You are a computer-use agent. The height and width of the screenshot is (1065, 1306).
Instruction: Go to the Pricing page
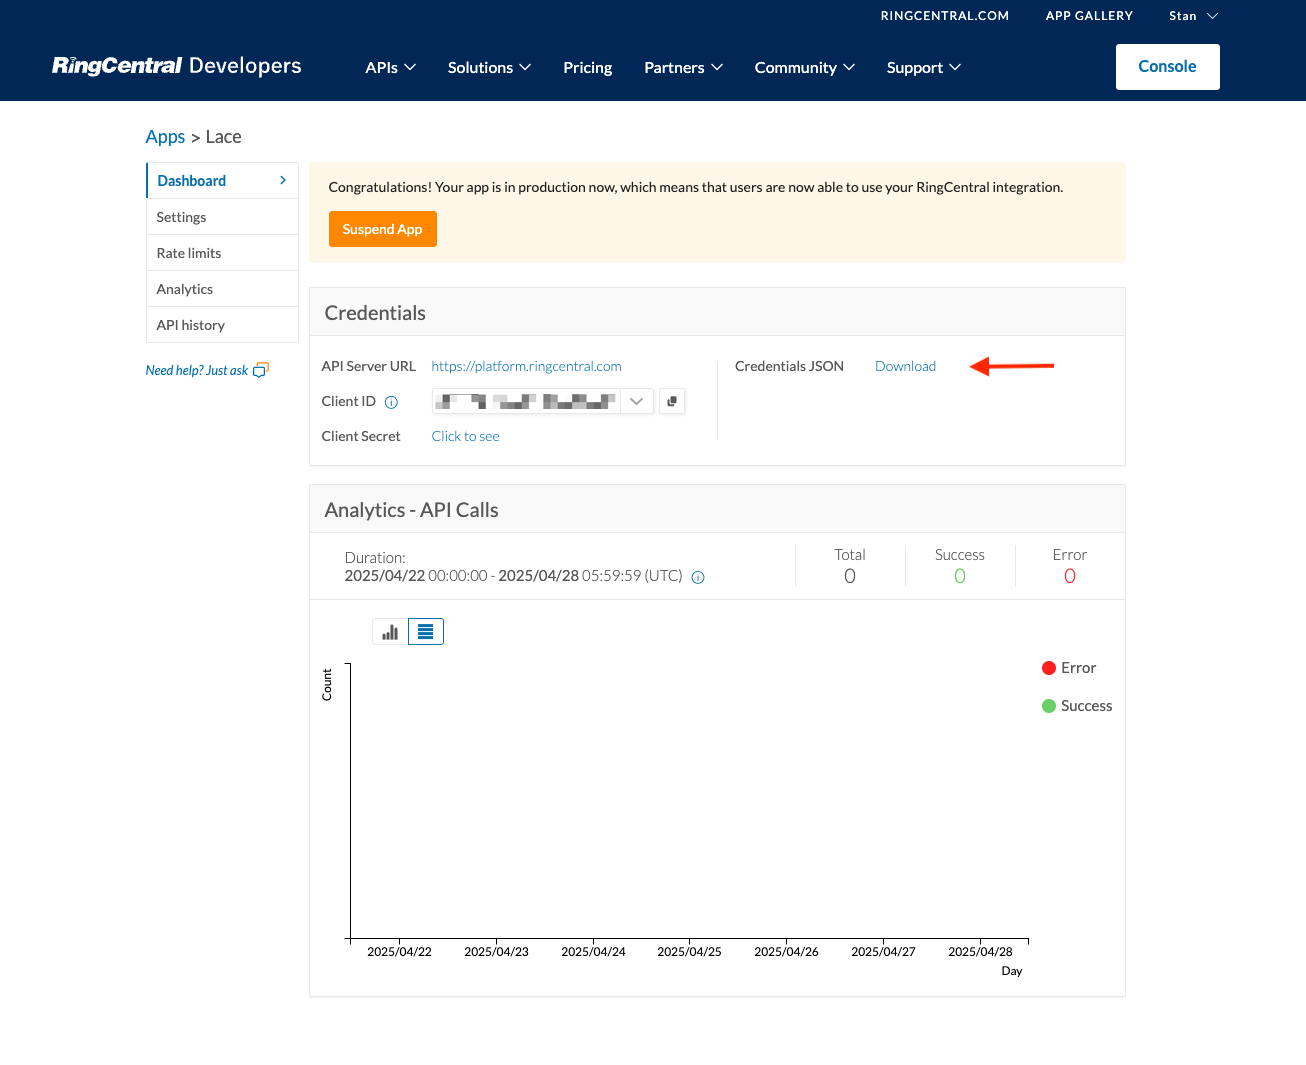click(588, 67)
